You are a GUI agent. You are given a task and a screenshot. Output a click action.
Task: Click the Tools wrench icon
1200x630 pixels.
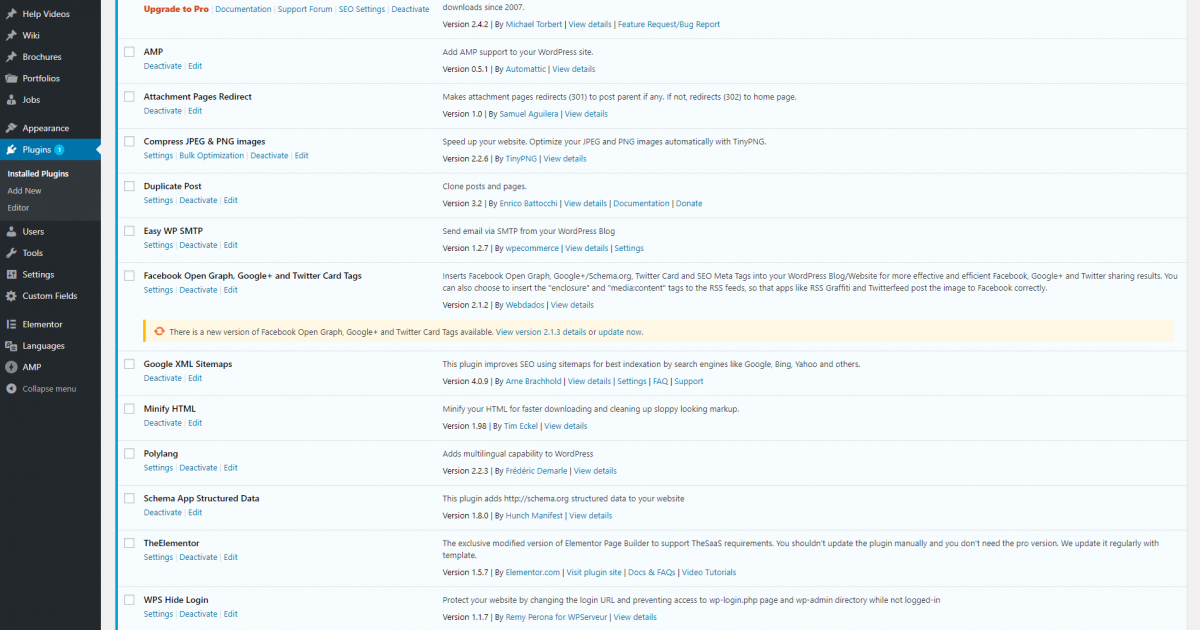tap(11, 253)
